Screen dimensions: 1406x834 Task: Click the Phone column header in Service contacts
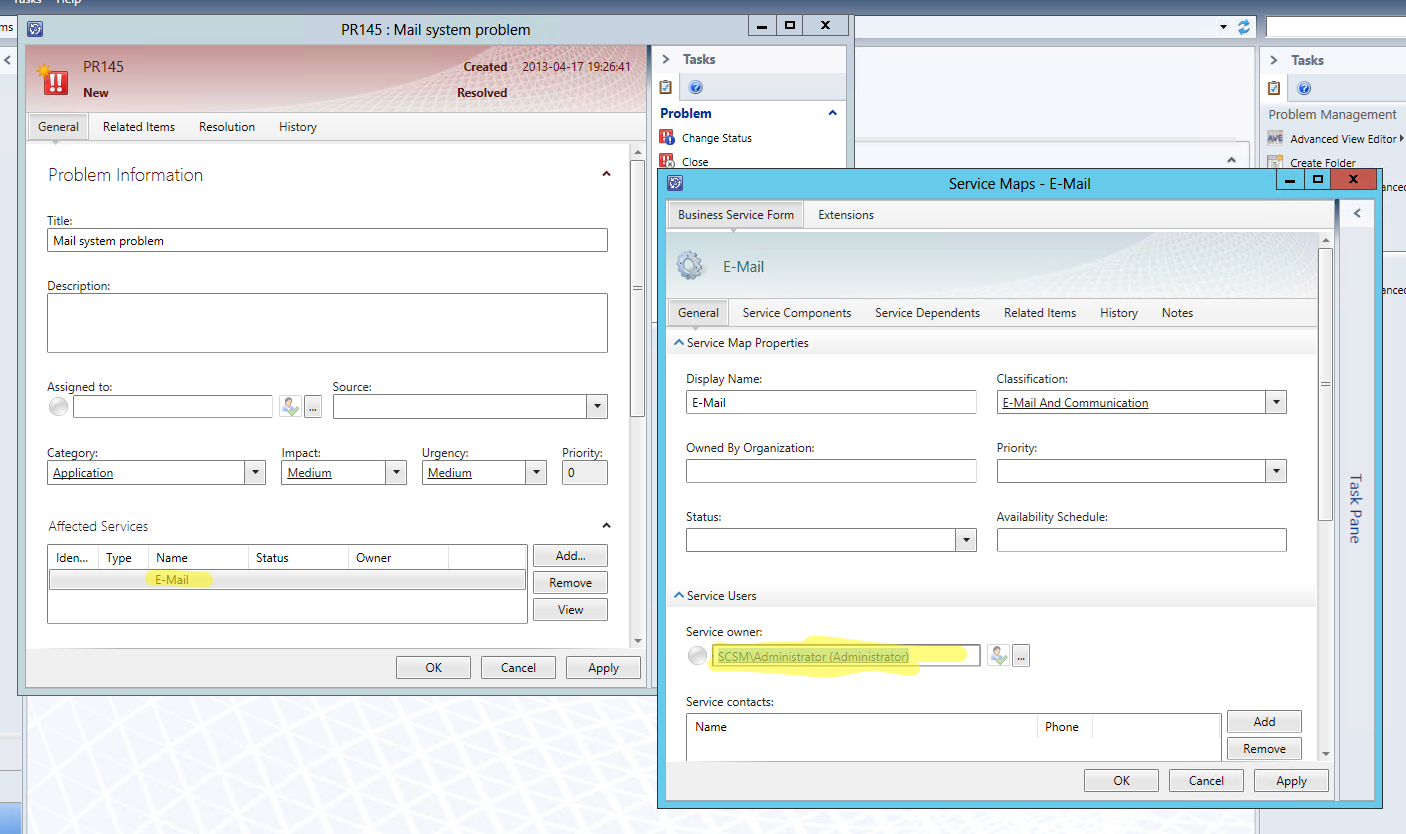click(x=1064, y=727)
